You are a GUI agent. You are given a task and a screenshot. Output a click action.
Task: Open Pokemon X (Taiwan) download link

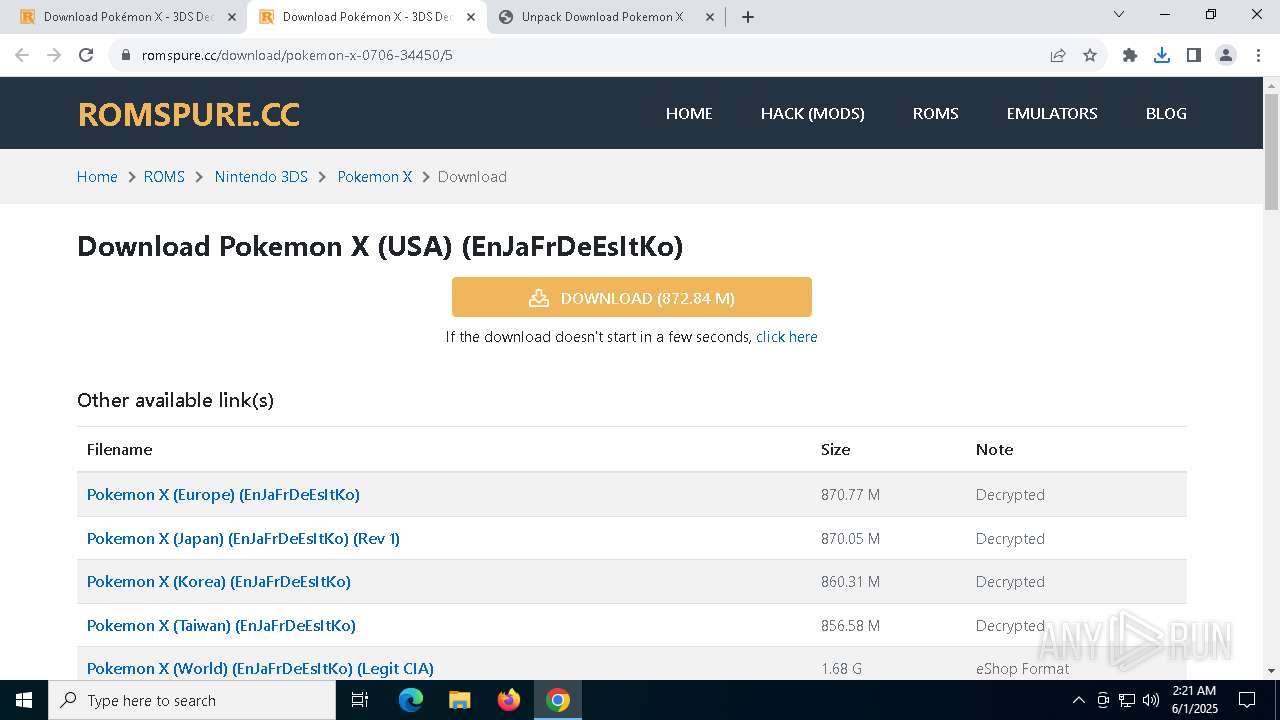pos(221,625)
